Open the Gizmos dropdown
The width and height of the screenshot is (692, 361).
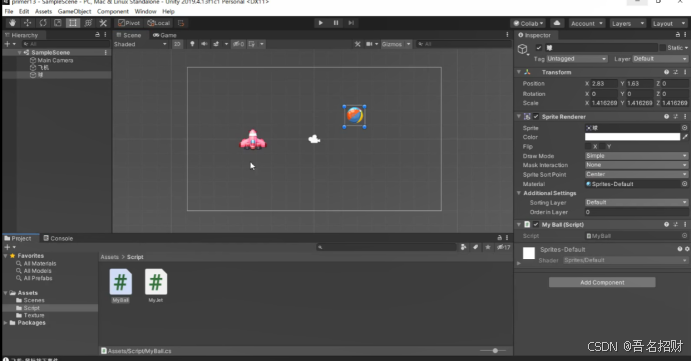tap(396, 44)
